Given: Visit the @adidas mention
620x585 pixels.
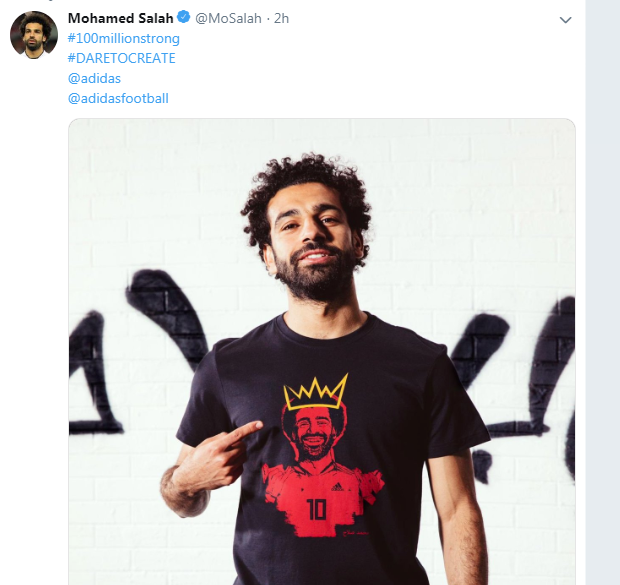Looking at the screenshot, I should coord(94,78).
